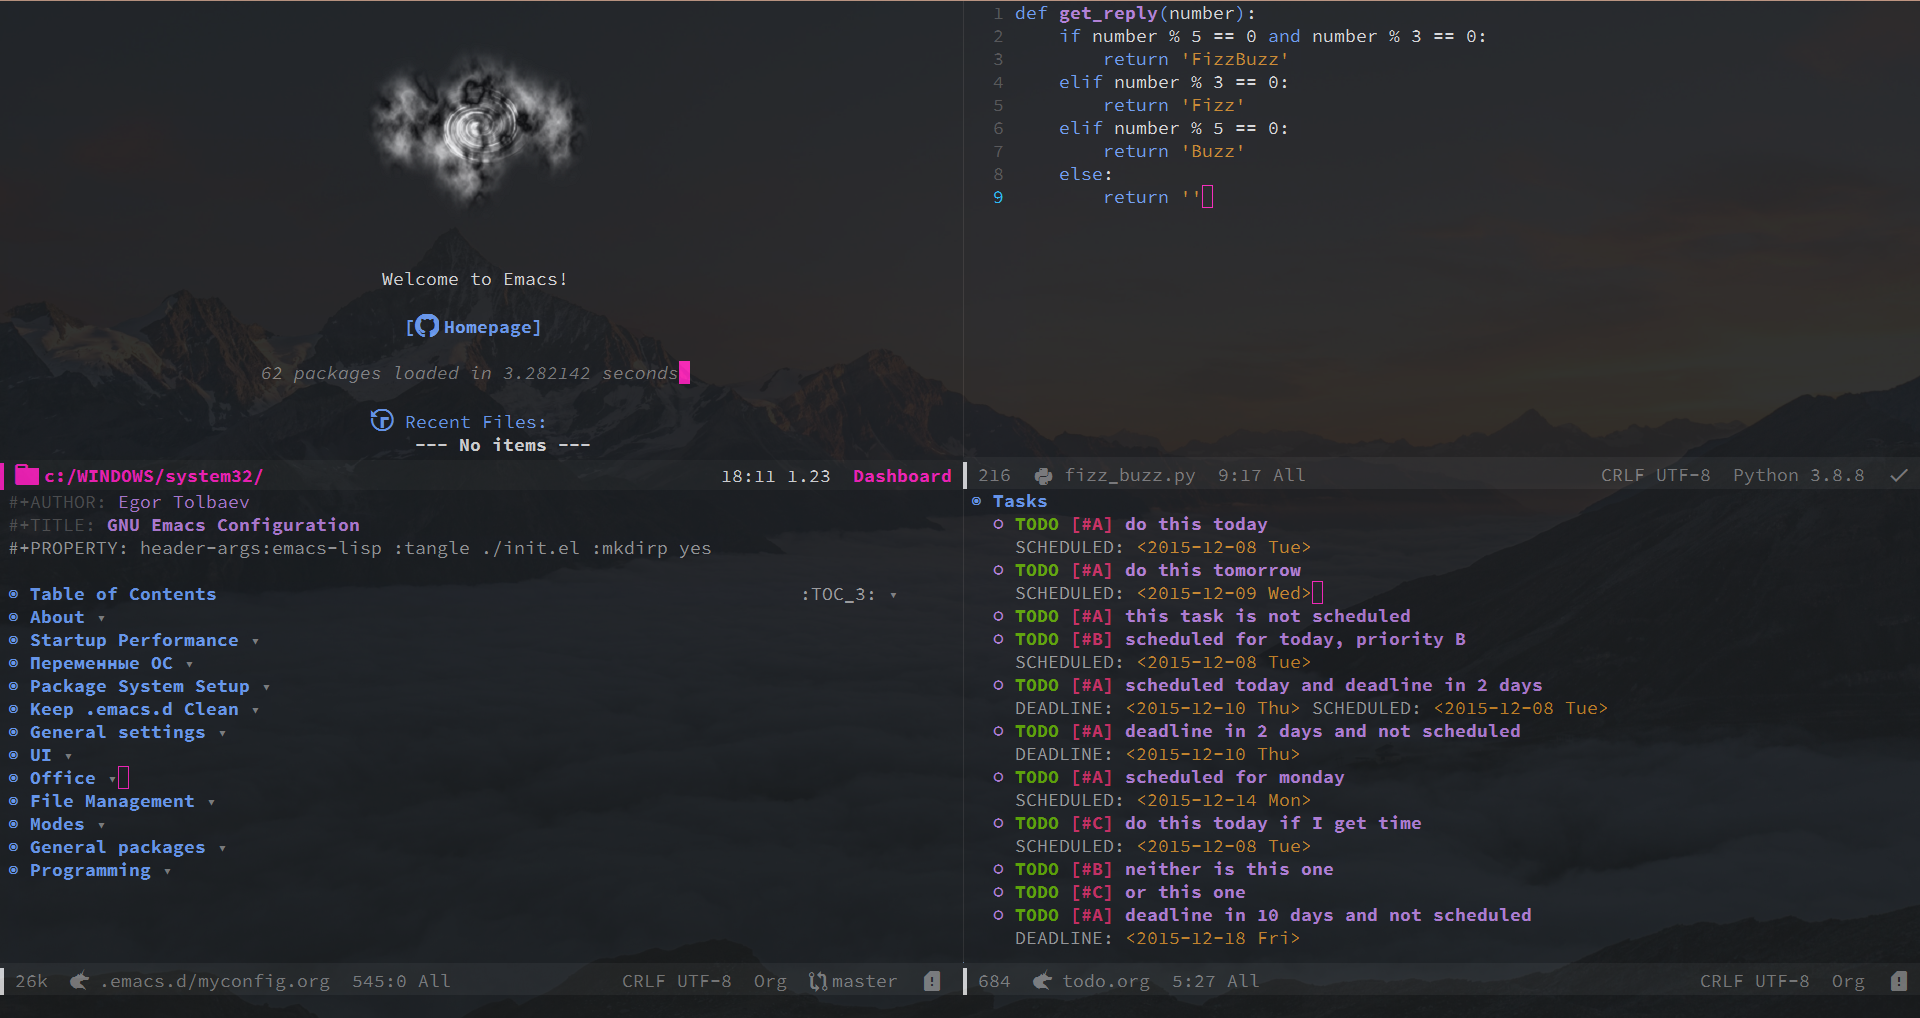Click the Programming heading
Image resolution: width=1920 pixels, height=1018 pixels.
[90, 870]
